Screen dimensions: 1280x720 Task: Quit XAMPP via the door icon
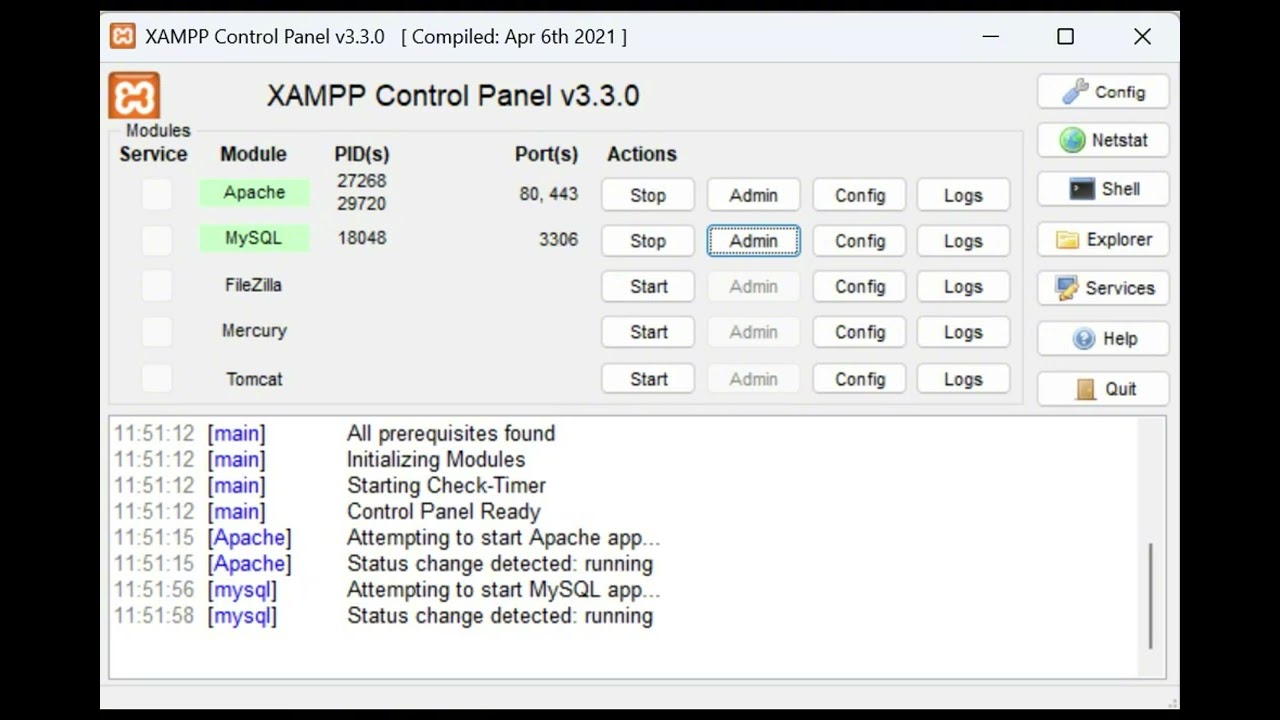coord(1086,389)
